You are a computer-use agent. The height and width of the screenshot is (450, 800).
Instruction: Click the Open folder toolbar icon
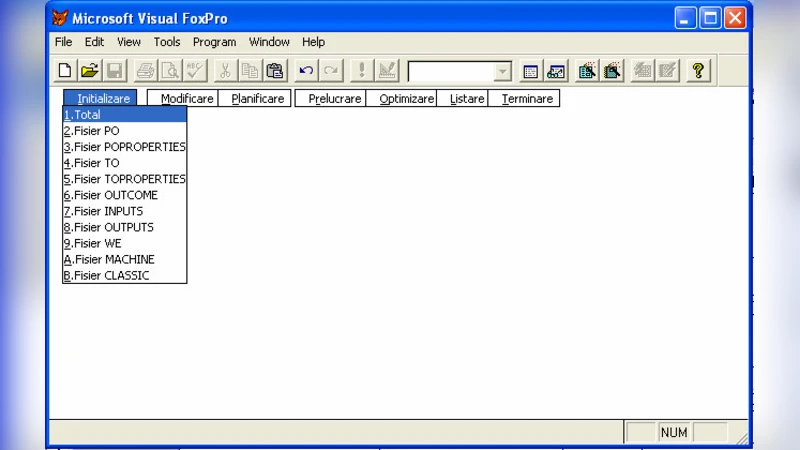coord(90,71)
